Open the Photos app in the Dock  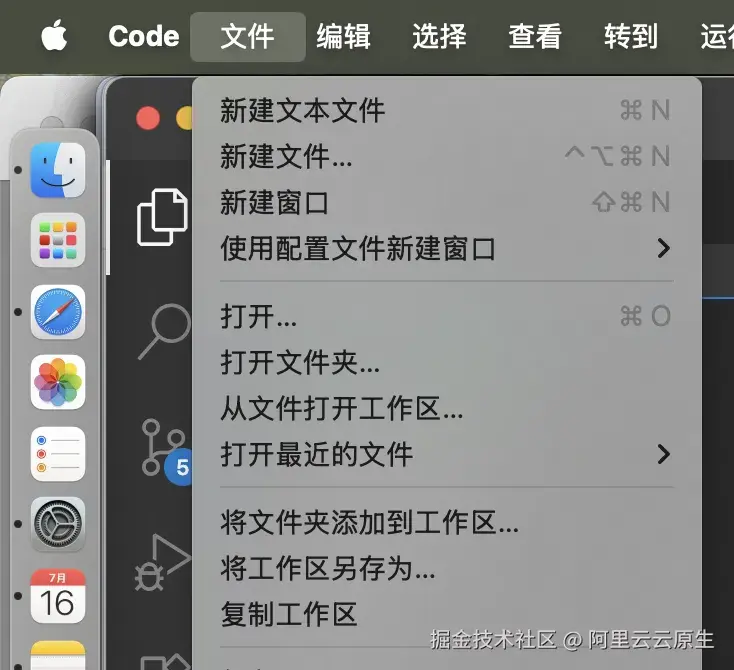[x=58, y=382]
